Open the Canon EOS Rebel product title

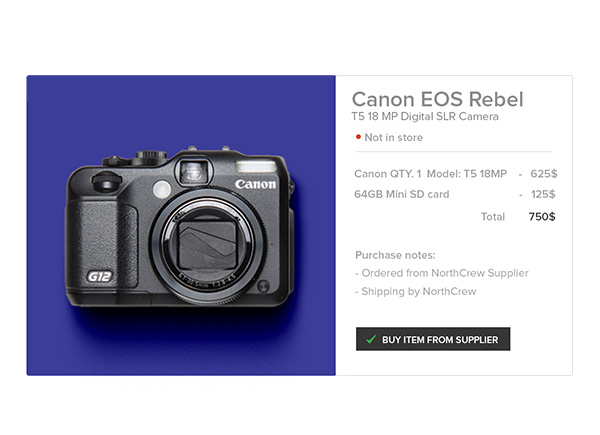tap(437, 99)
